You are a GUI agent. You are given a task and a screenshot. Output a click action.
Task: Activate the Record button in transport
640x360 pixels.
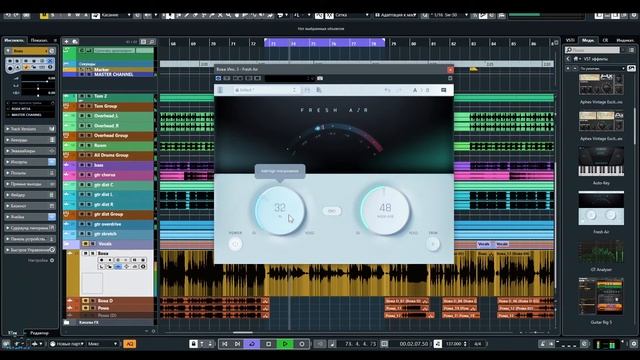302,344
